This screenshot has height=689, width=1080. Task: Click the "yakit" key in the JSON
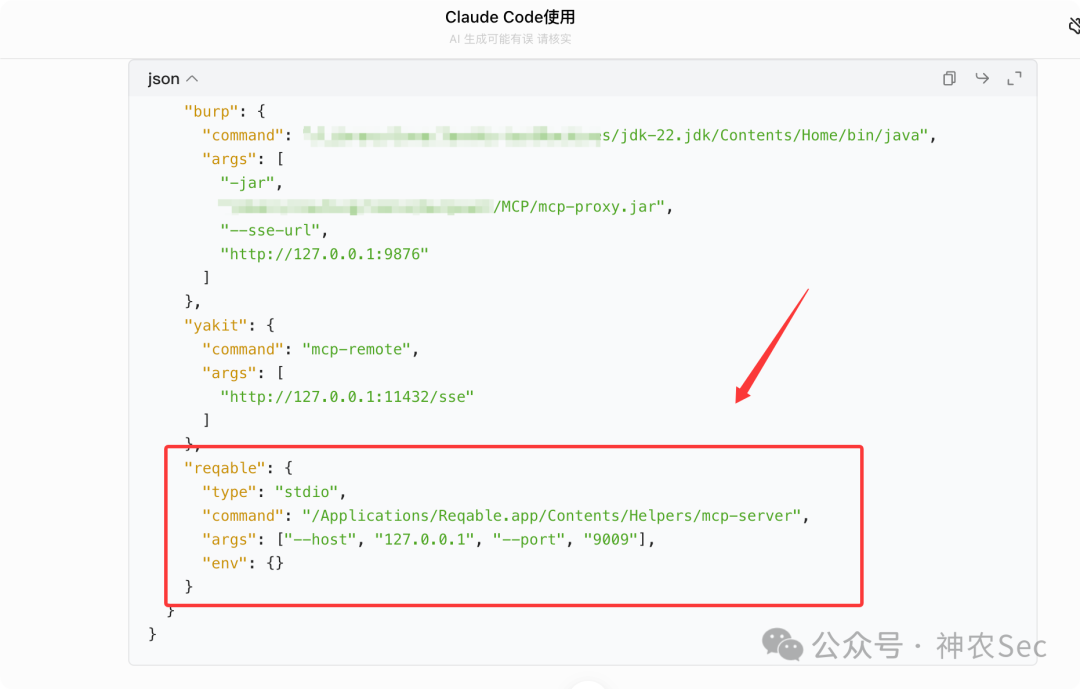216,325
